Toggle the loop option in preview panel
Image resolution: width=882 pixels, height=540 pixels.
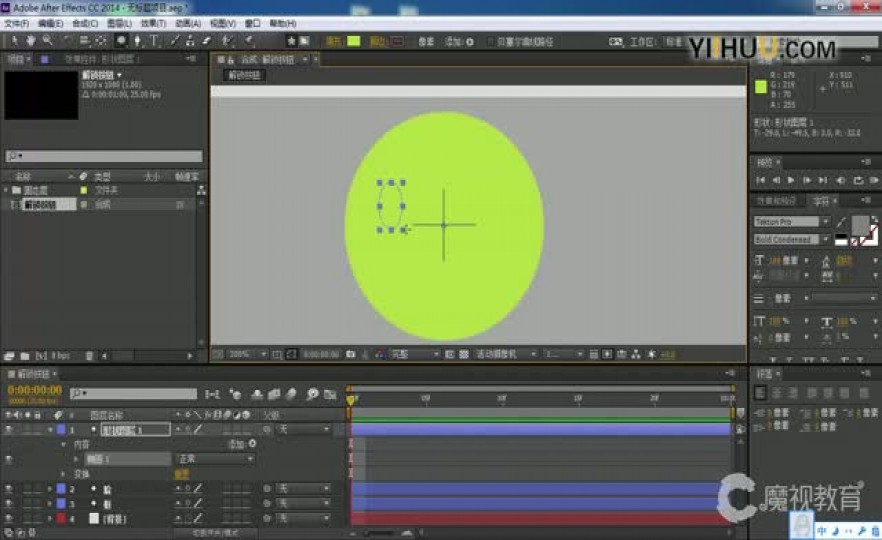858,180
